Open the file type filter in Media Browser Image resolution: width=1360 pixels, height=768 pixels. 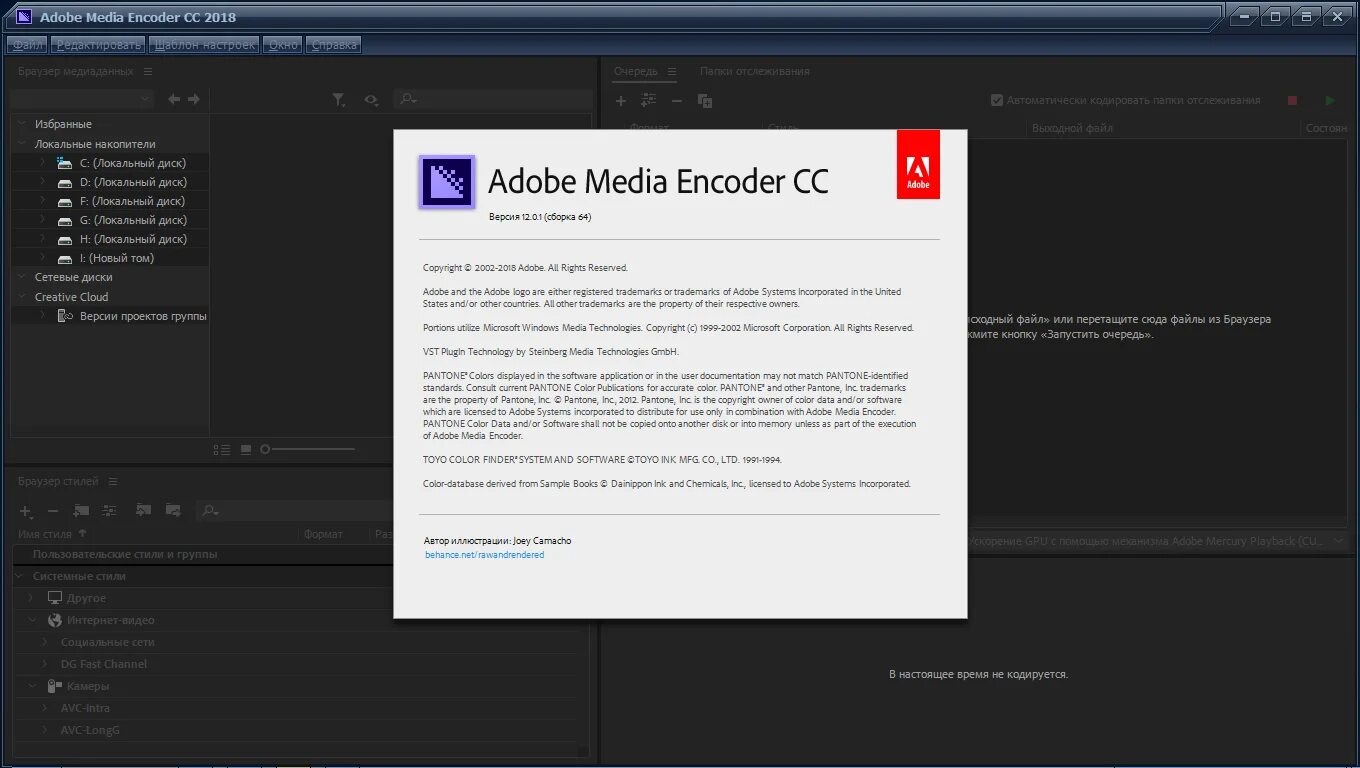(339, 99)
